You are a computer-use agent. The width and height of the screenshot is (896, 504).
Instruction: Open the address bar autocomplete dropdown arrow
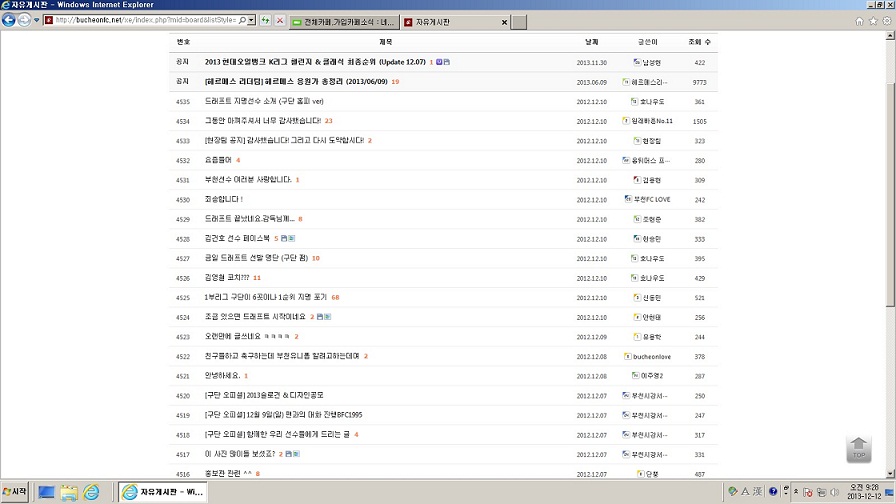[251, 21]
